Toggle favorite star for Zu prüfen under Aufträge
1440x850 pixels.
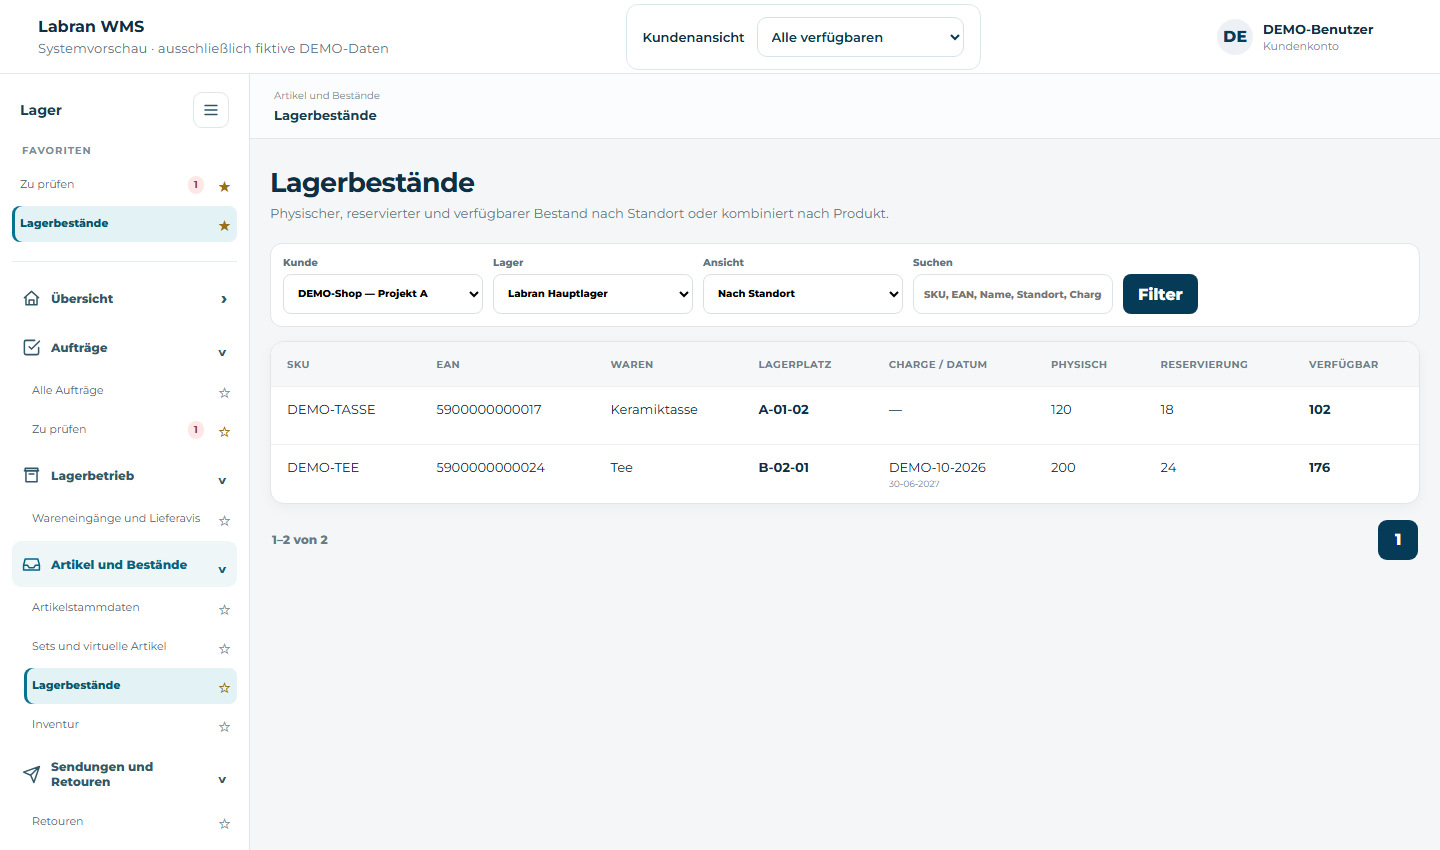point(224,431)
